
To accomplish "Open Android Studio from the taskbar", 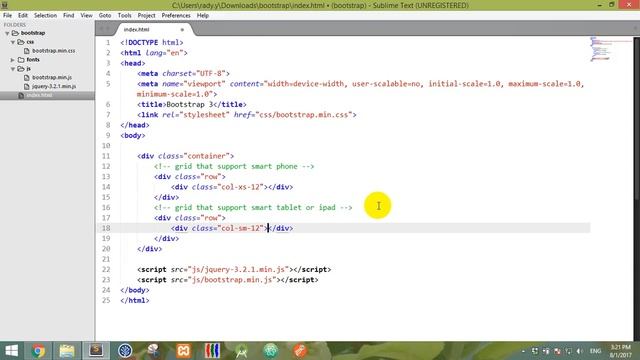I will [x=241, y=351].
